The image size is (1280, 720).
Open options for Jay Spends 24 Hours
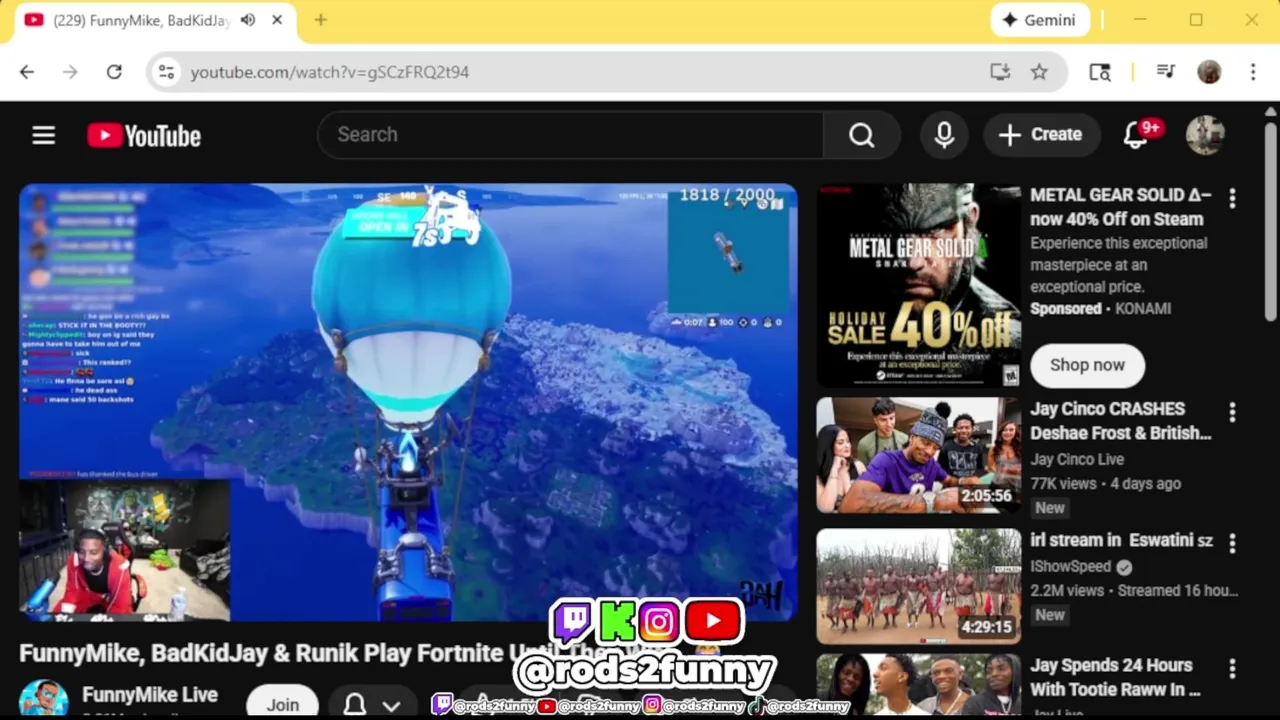[1232, 668]
